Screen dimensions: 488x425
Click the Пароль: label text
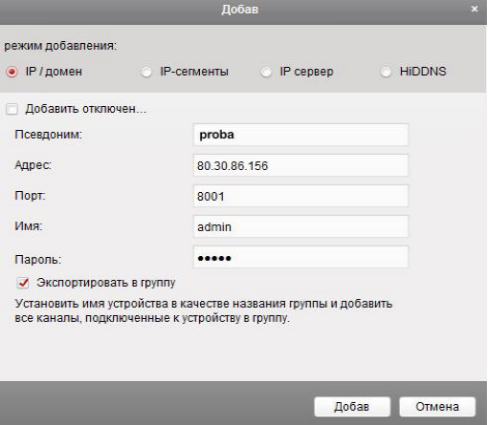[38, 259]
